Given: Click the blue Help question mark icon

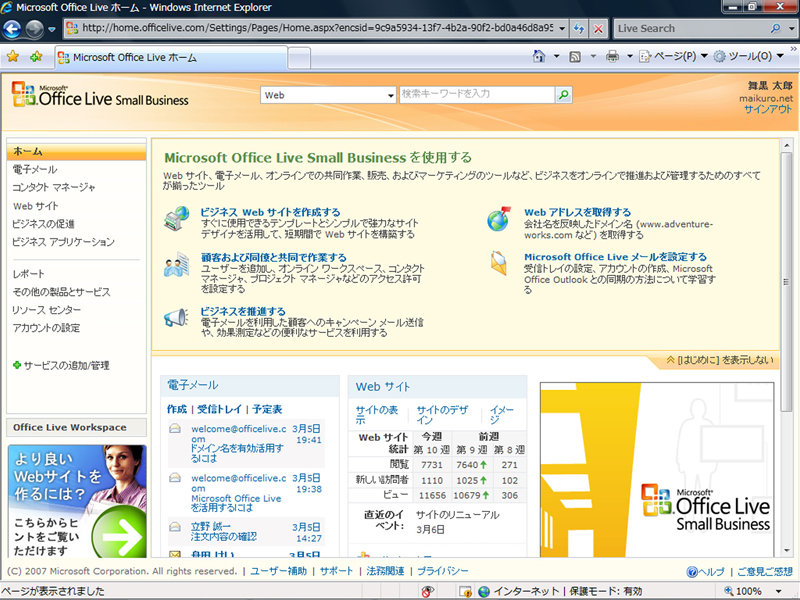Looking at the screenshot, I should pos(692,571).
